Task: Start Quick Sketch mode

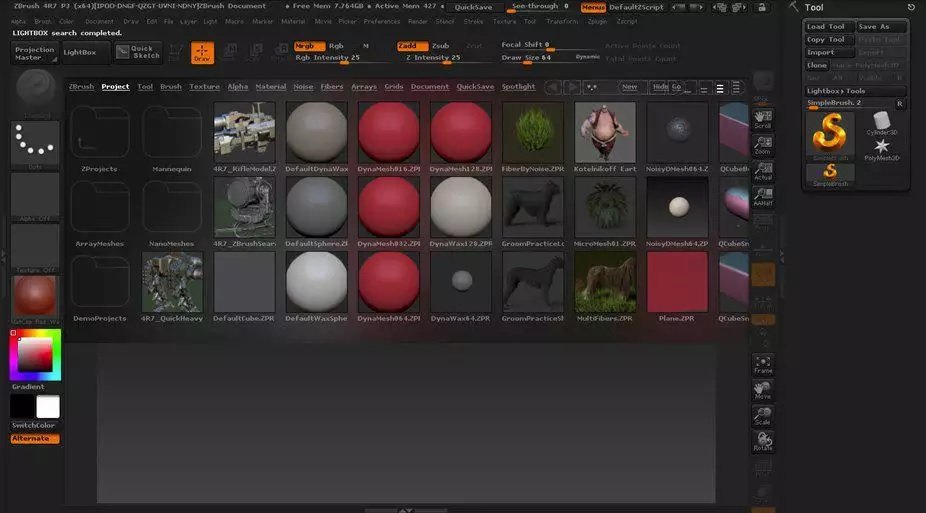Action: (139, 53)
